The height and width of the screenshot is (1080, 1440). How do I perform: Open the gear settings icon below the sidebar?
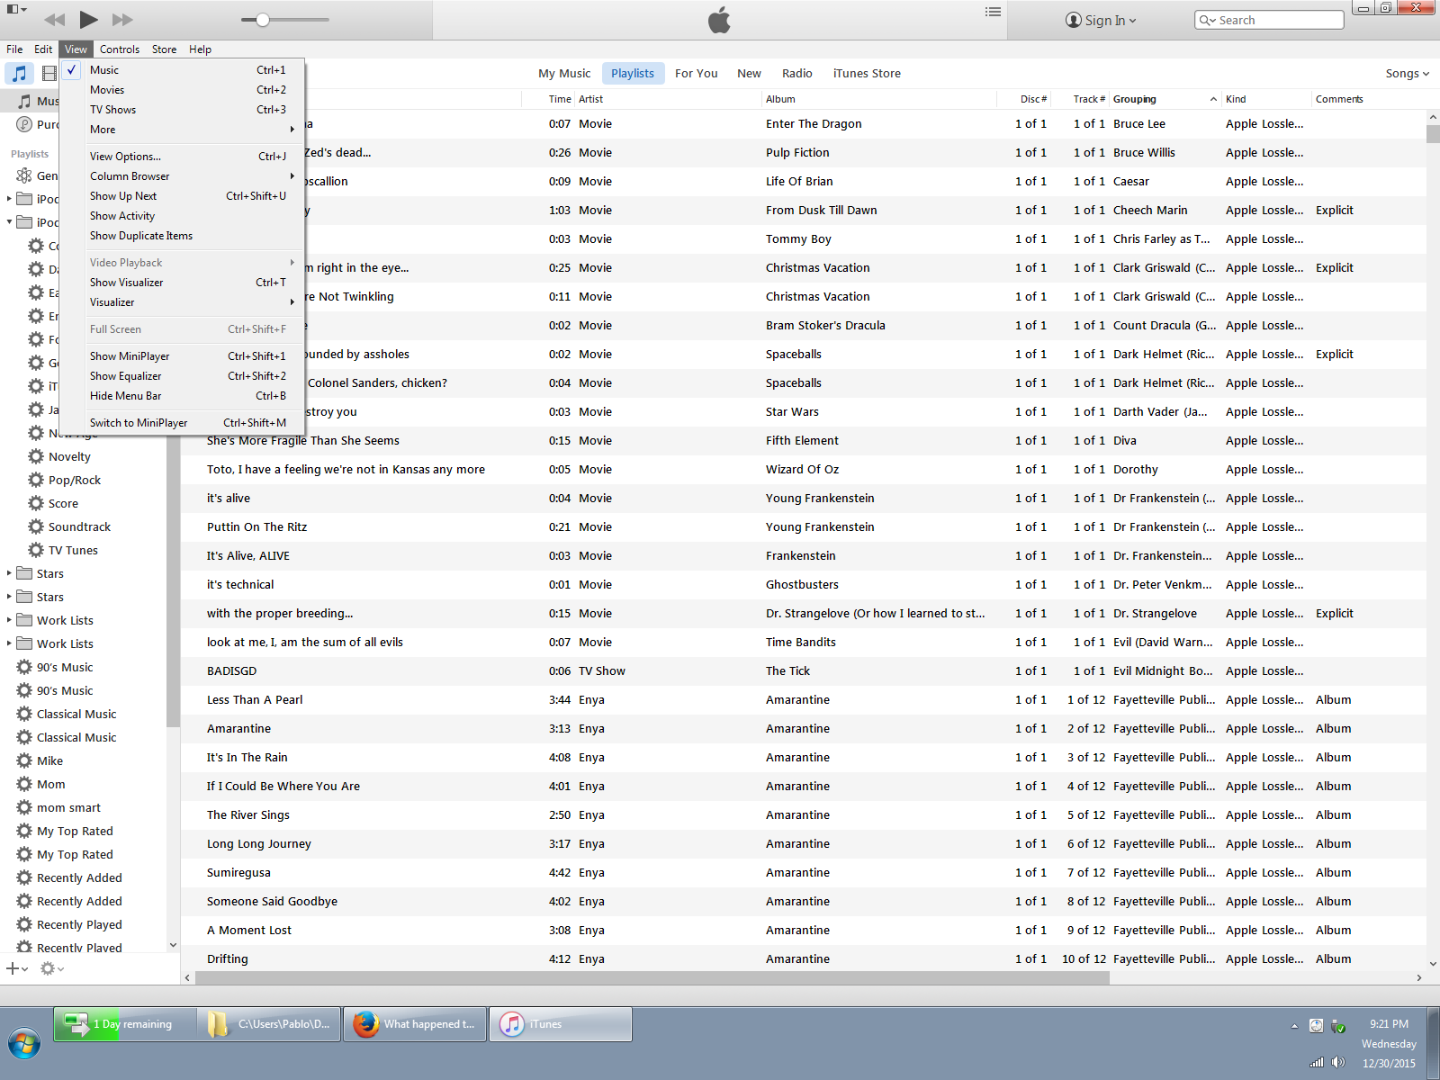46,968
